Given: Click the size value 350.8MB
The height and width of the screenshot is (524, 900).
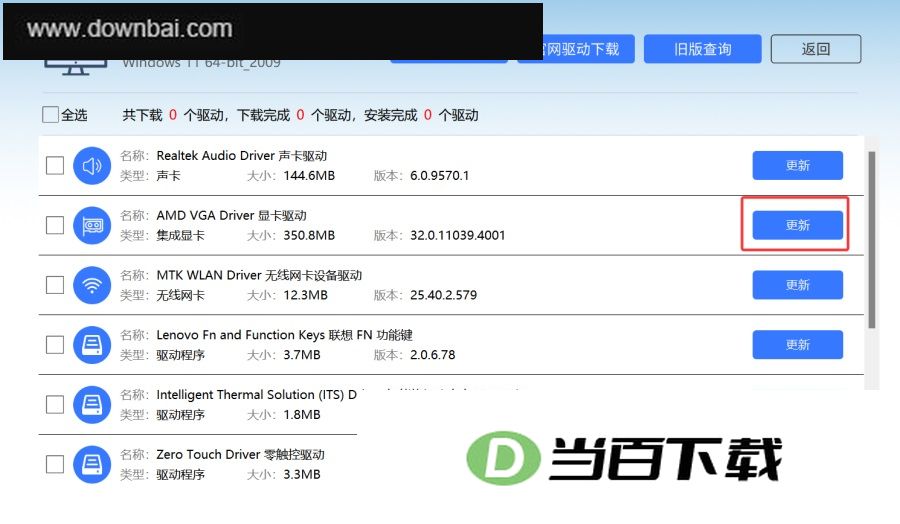Looking at the screenshot, I should tap(309, 235).
